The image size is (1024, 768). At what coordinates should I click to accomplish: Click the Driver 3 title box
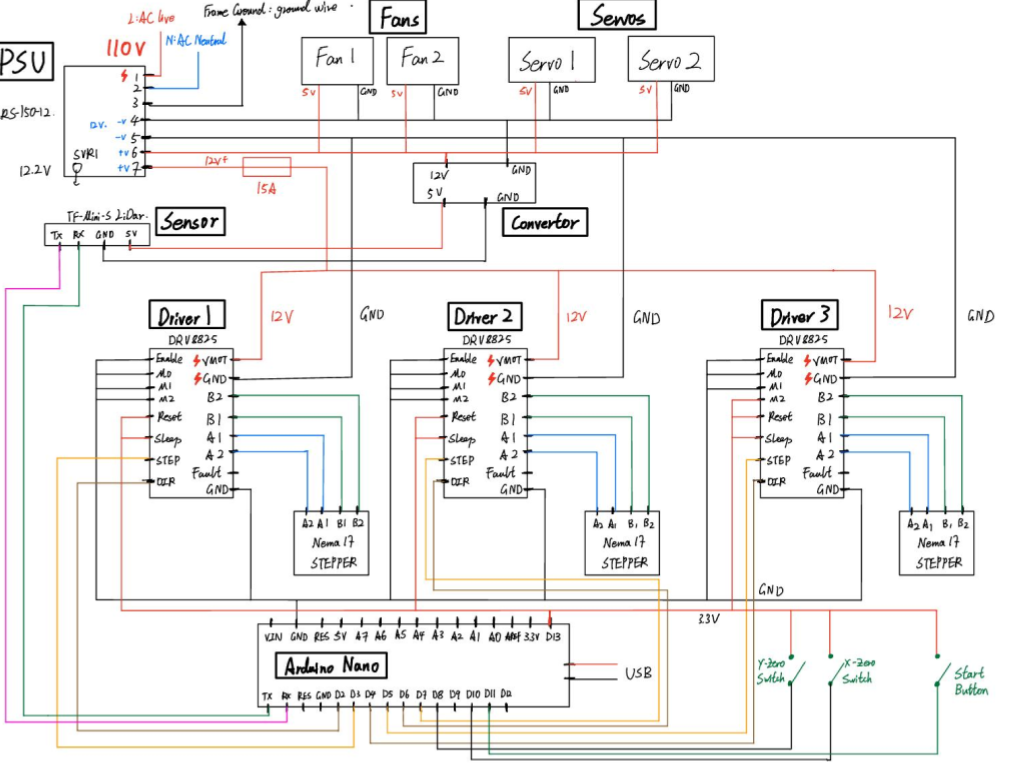point(799,315)
